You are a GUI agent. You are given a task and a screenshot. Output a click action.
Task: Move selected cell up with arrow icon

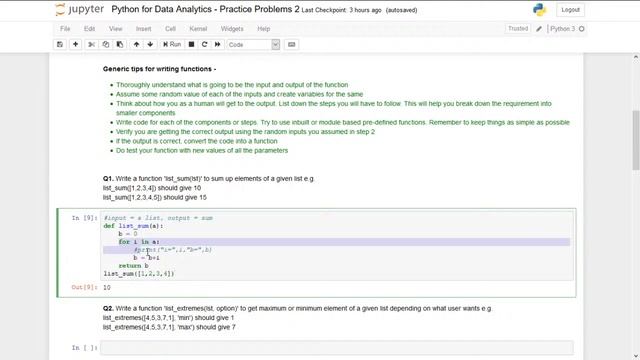pyautogui.click(x=136, y=44)
